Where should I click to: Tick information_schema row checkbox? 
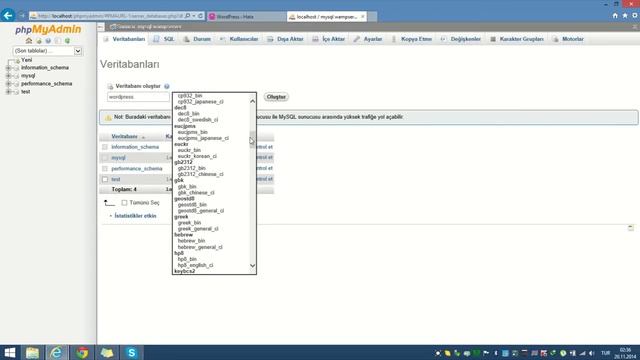point(105,147)
